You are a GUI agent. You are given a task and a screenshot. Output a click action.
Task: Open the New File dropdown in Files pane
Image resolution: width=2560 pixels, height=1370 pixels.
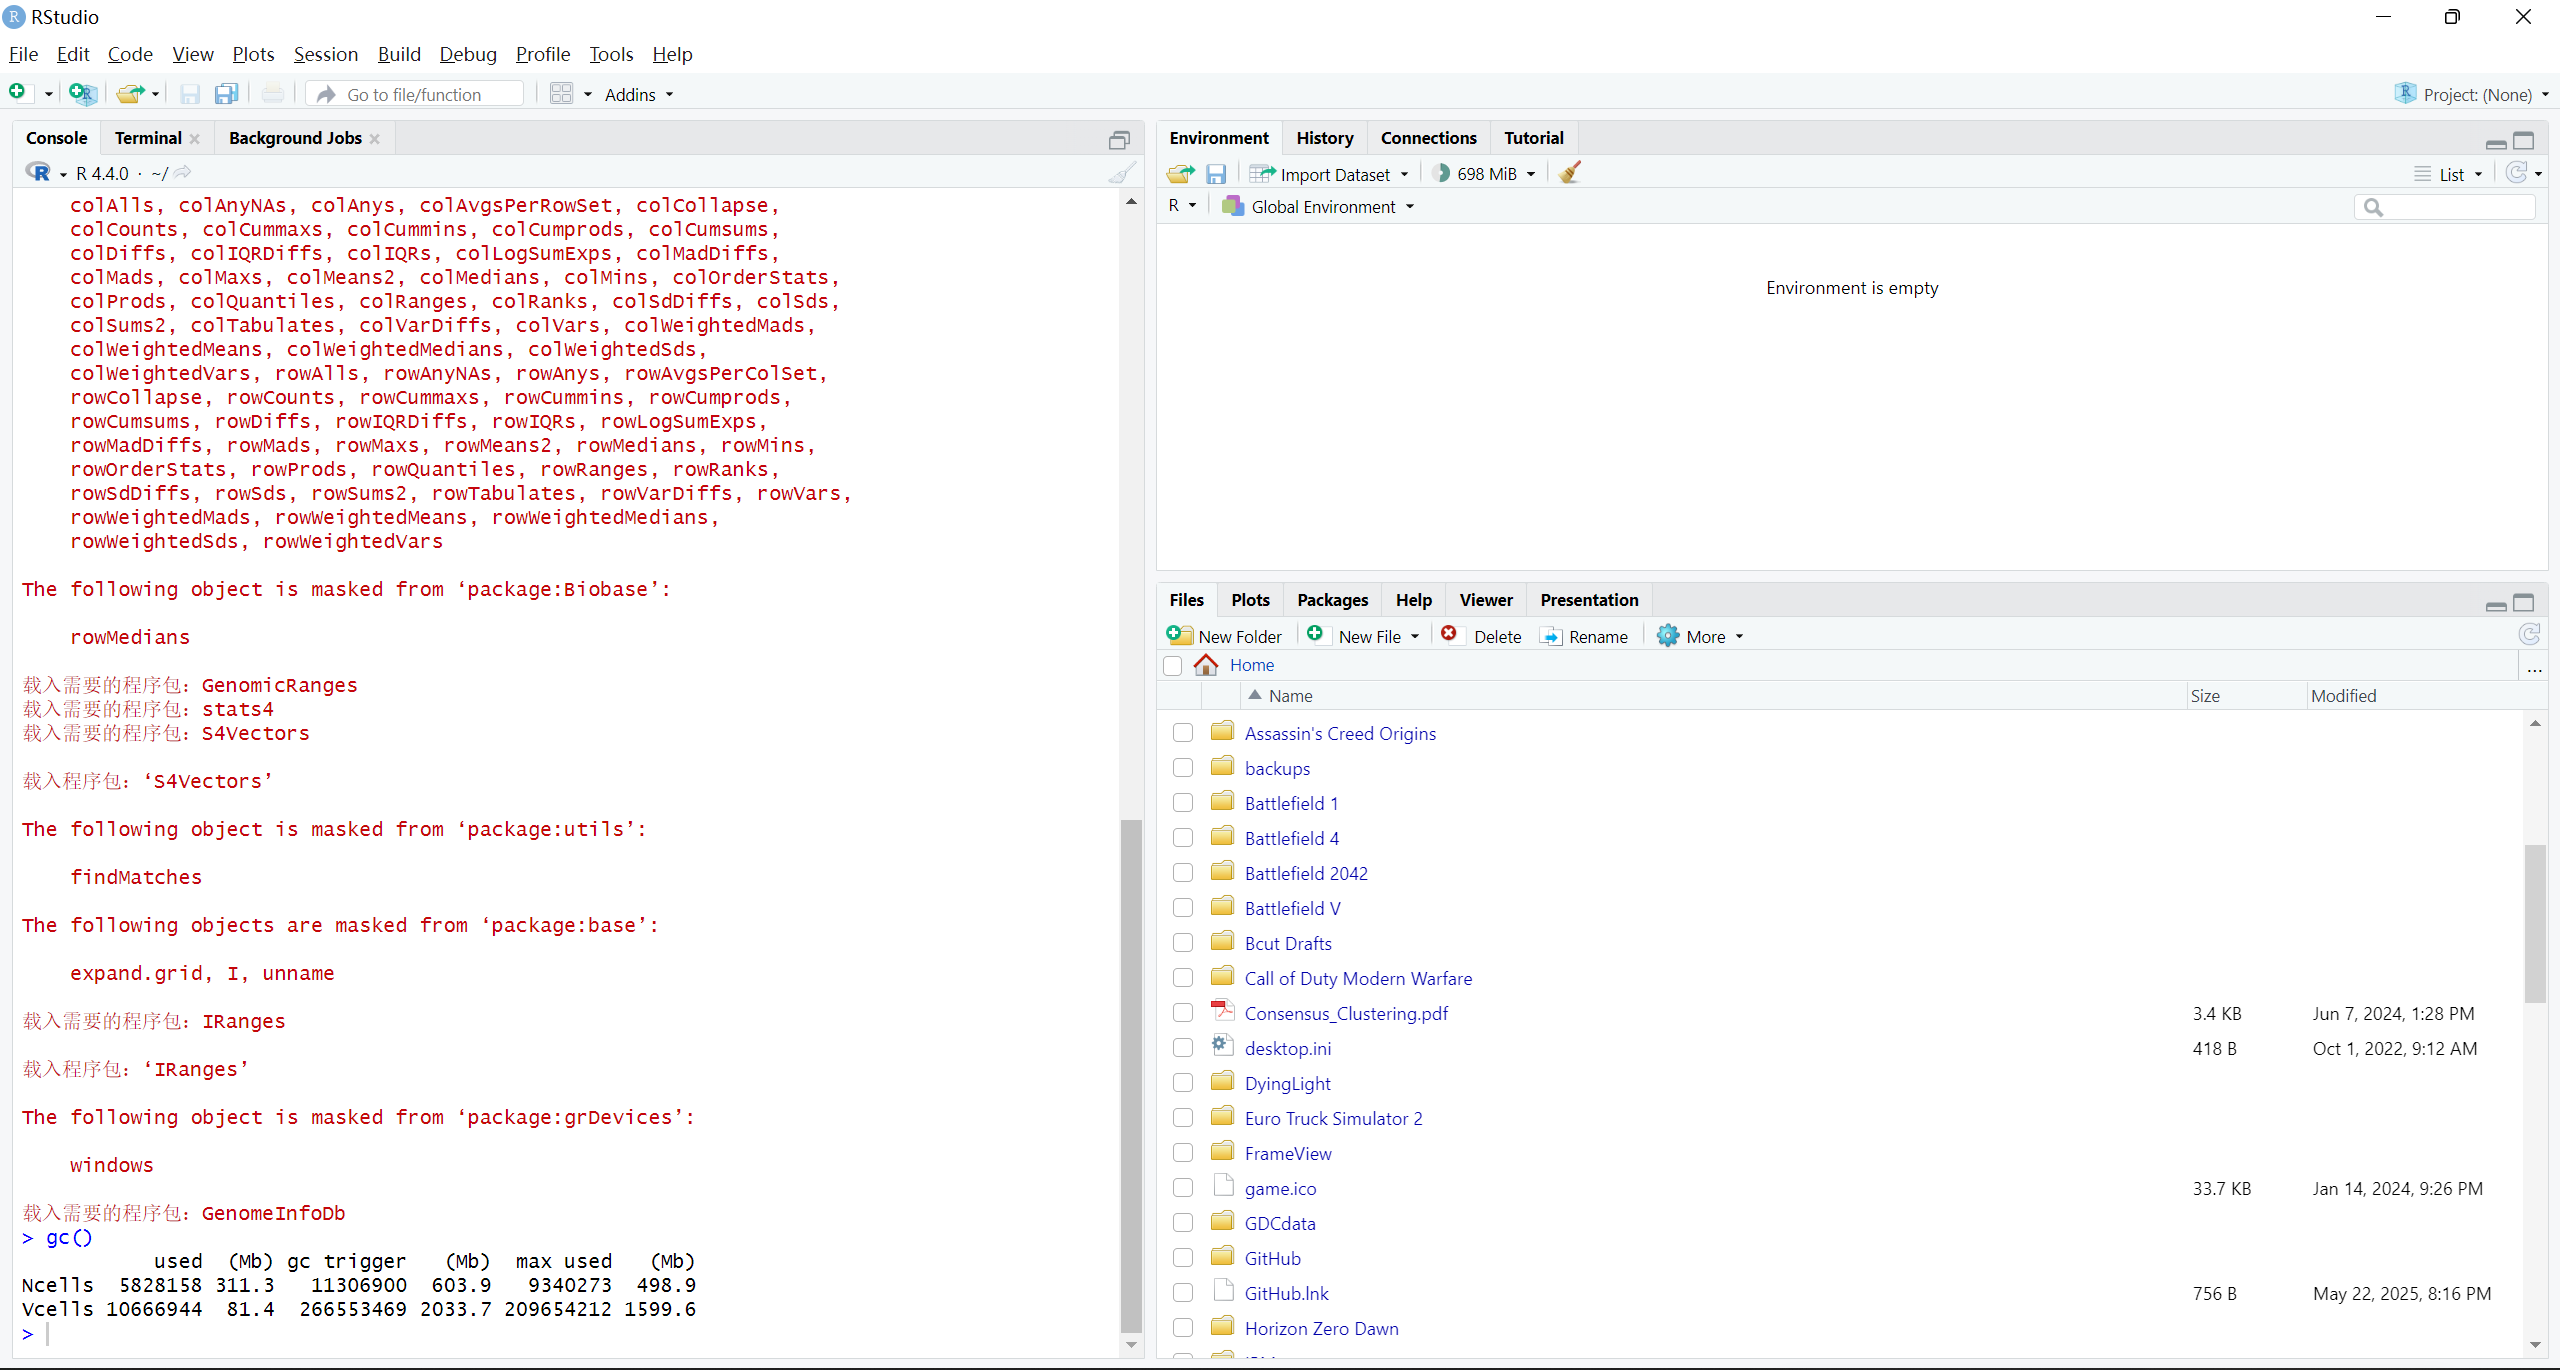pos(1364,636)
